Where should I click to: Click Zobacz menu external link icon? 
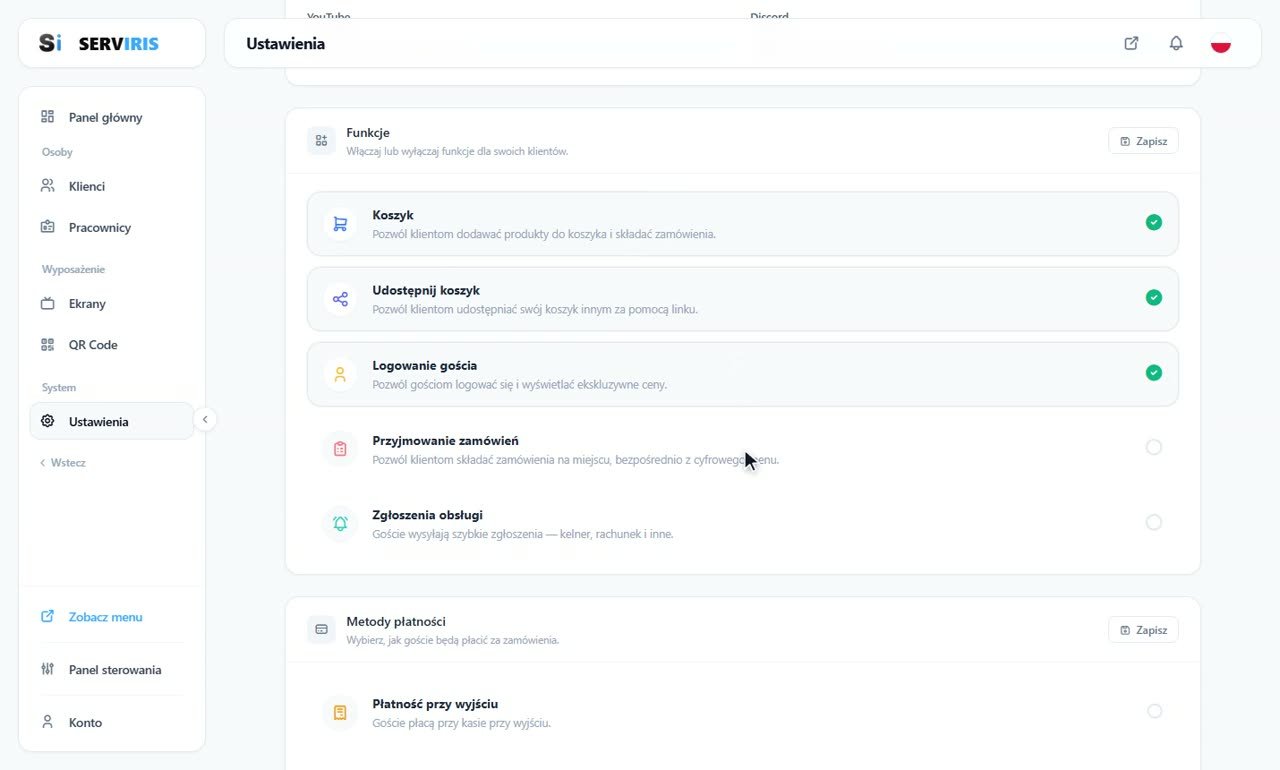pyautogui.click(x=47, y=617)
